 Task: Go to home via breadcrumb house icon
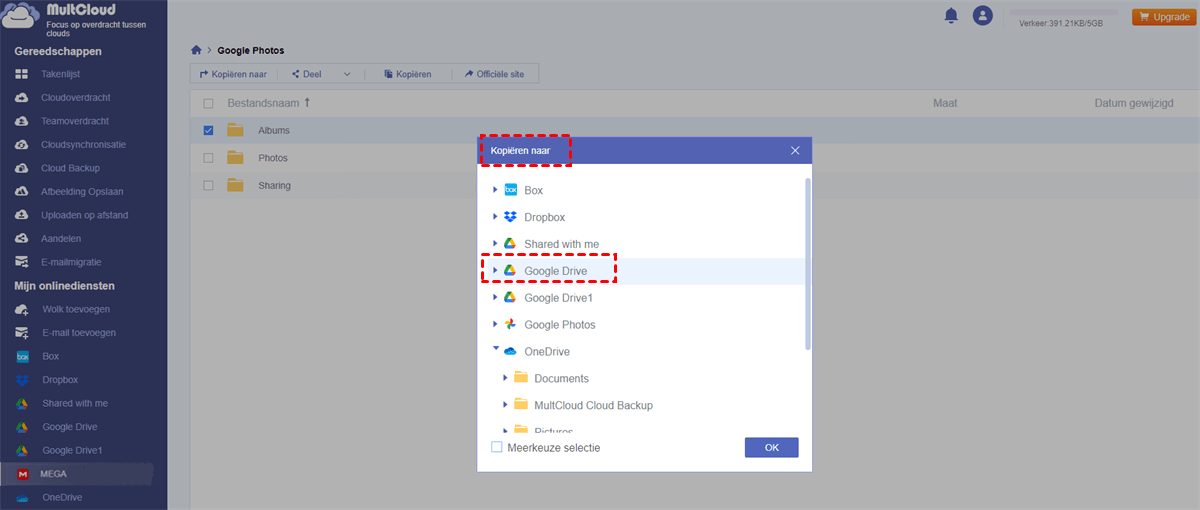point(197,50)
